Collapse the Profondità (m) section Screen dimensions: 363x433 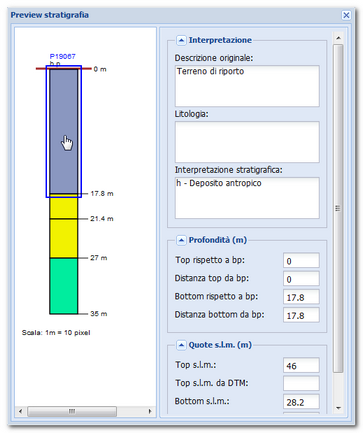[181, 240]
